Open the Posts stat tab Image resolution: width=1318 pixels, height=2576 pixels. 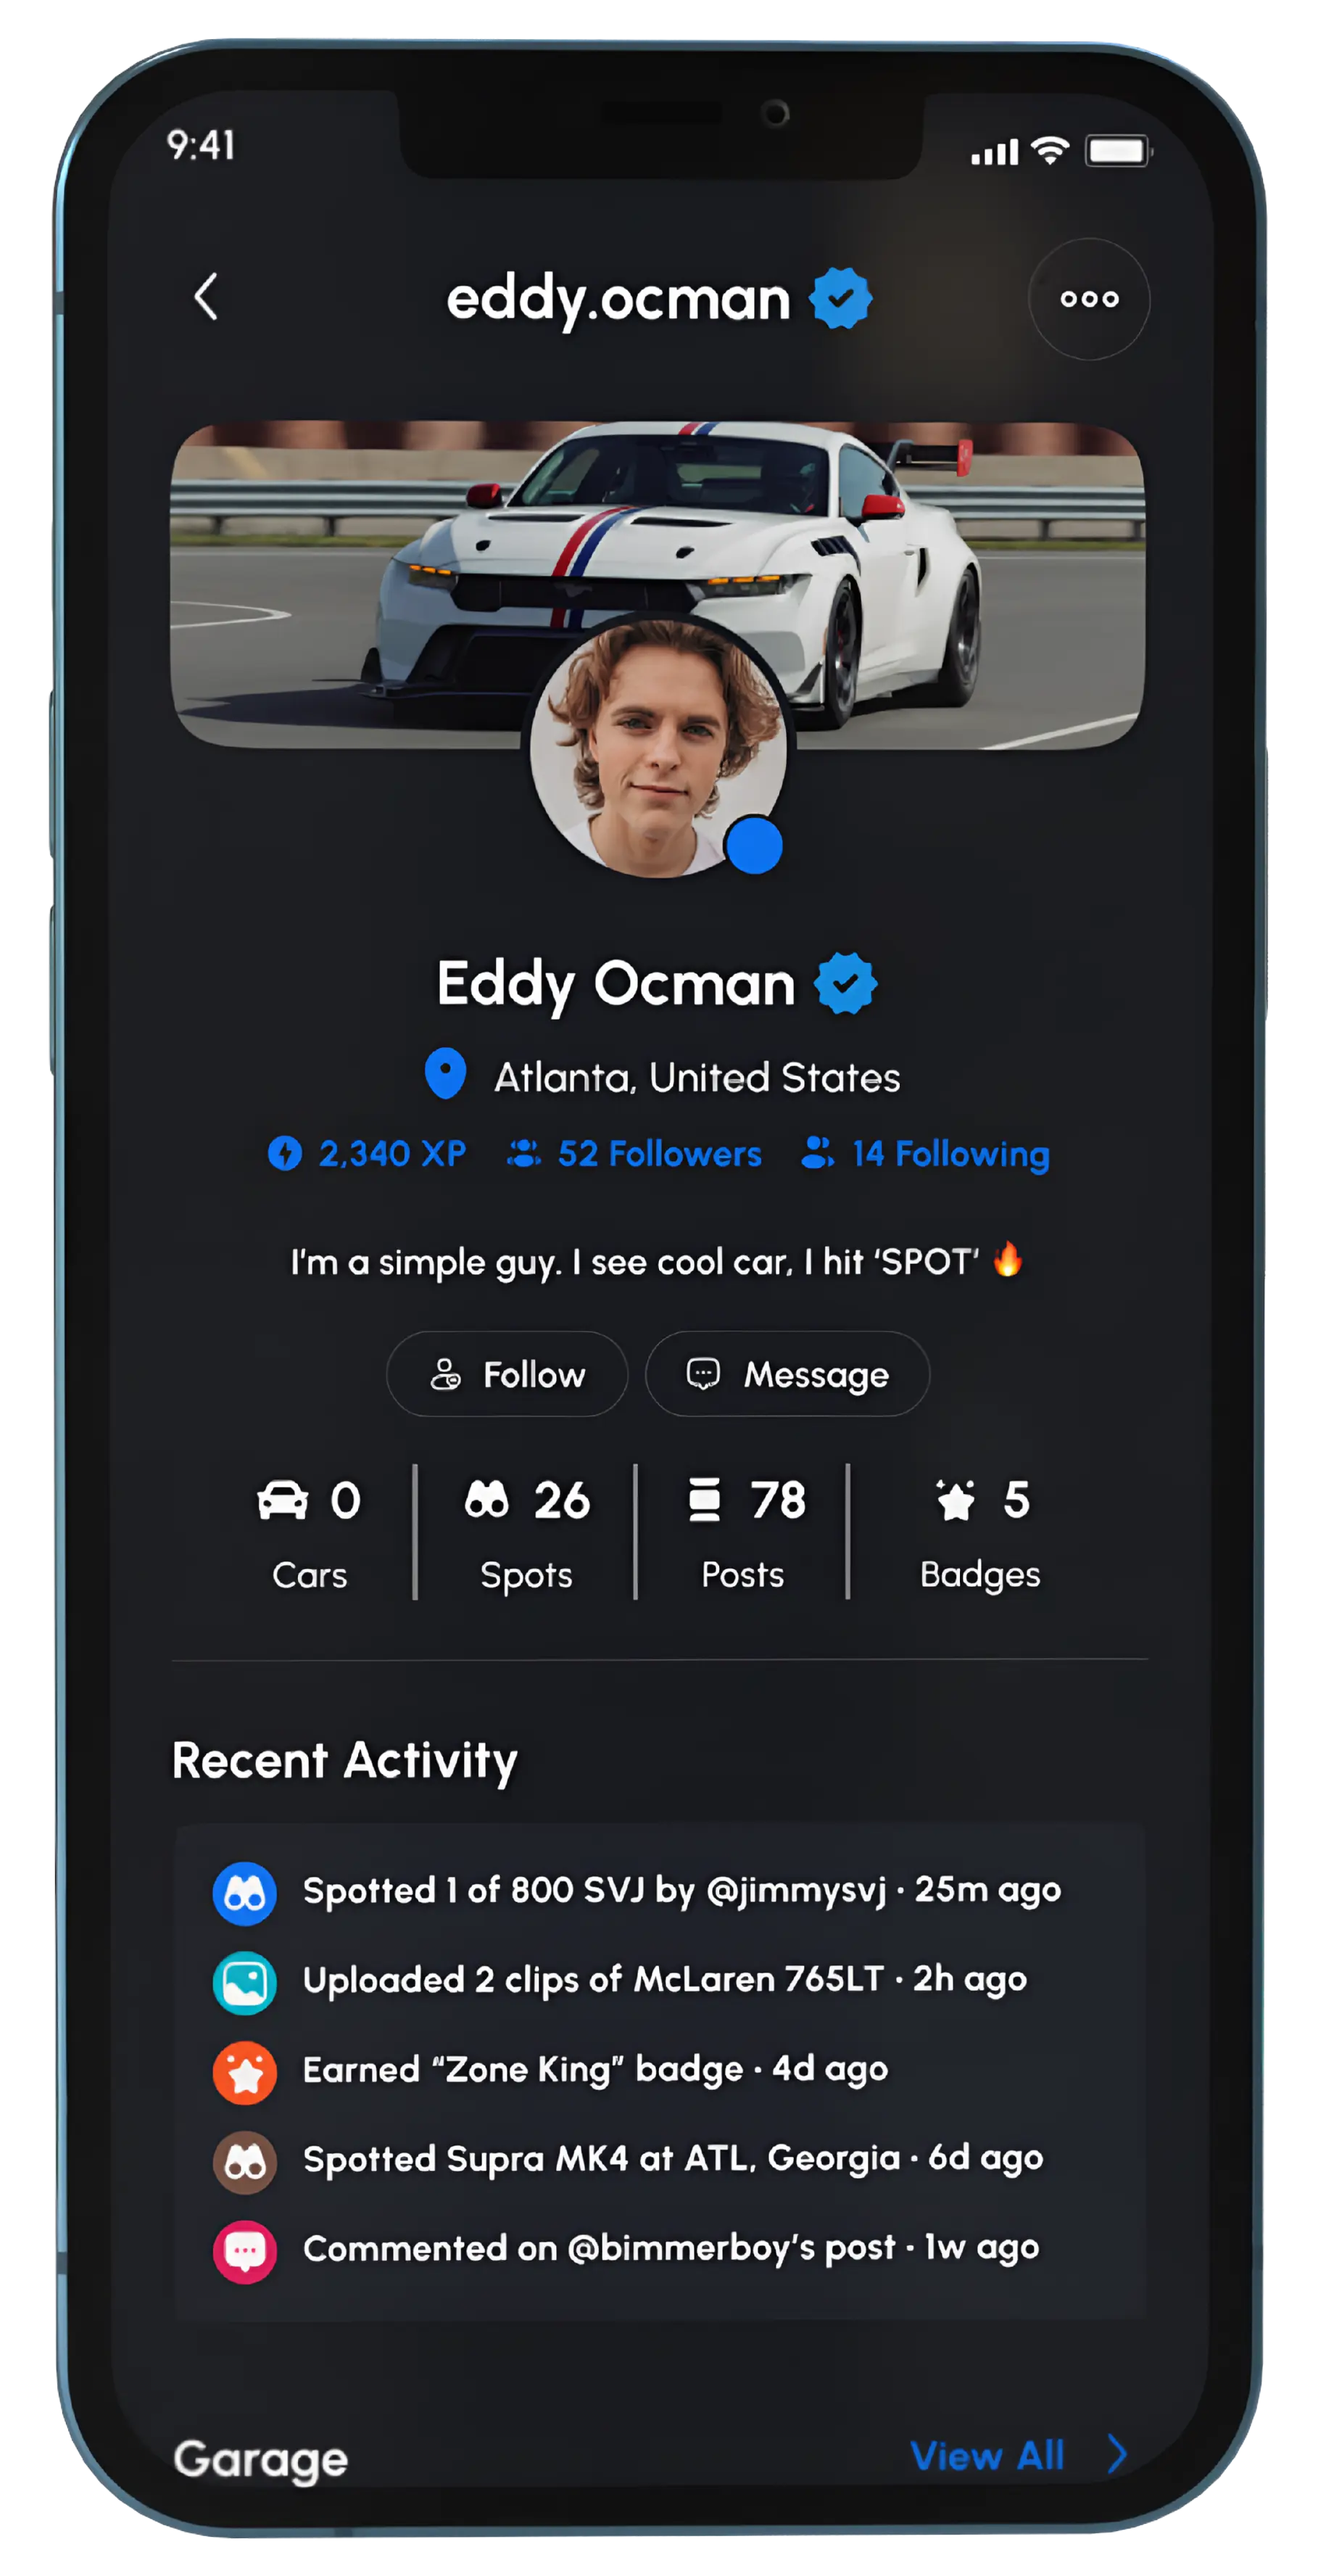click(744, 1534)
